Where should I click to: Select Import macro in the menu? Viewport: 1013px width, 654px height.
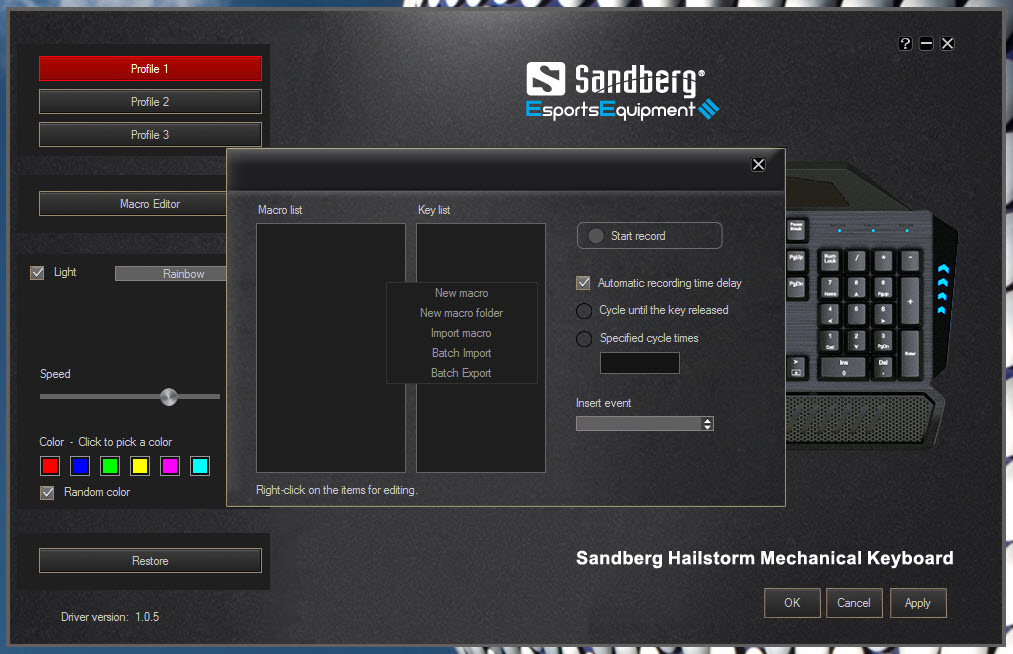[x=461, y=333]
